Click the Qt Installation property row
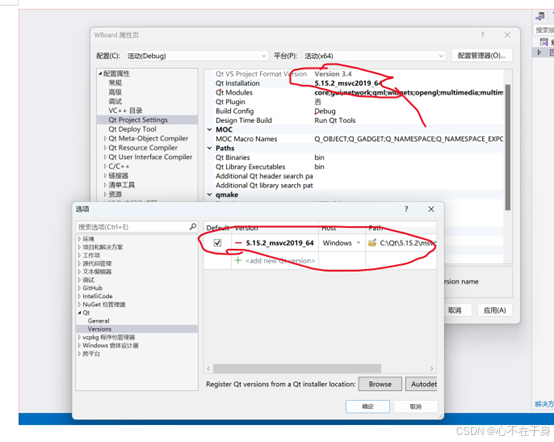 coord(354,83)
